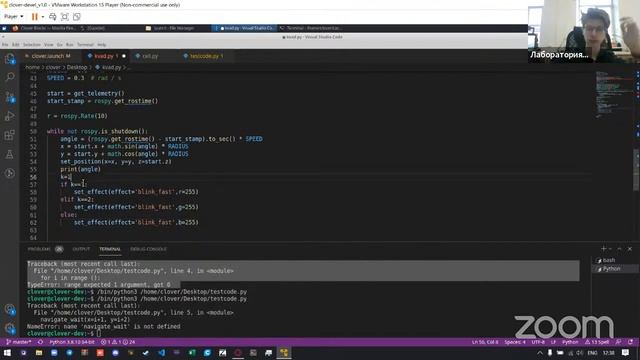Screen dimensions: 640x360
Task: Open Source Control view in activity bar
Action: [x=10, y=97]
